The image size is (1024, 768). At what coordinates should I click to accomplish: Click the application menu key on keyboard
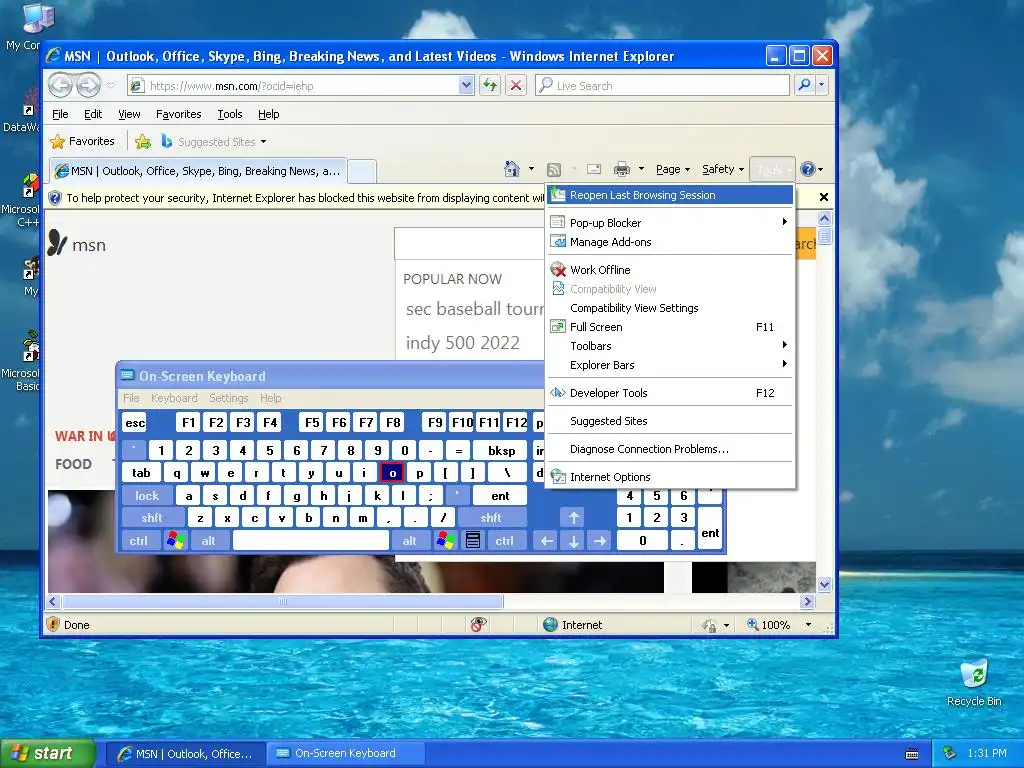(473, 541)
